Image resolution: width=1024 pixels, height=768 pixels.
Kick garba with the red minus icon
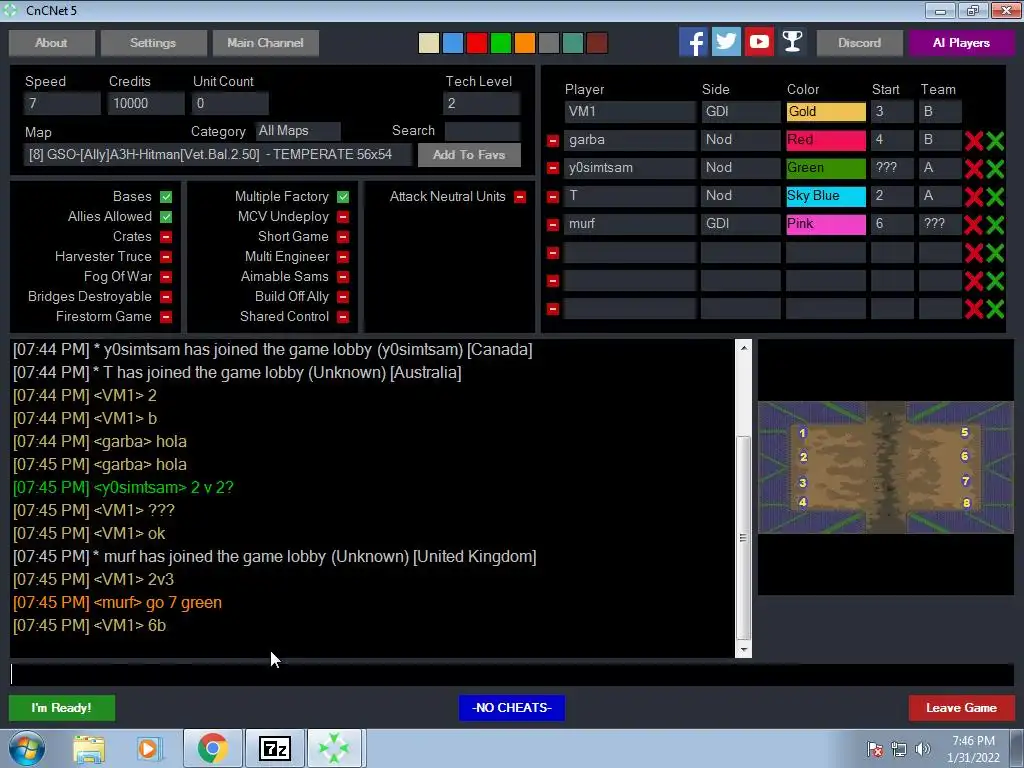pos(552,140)
